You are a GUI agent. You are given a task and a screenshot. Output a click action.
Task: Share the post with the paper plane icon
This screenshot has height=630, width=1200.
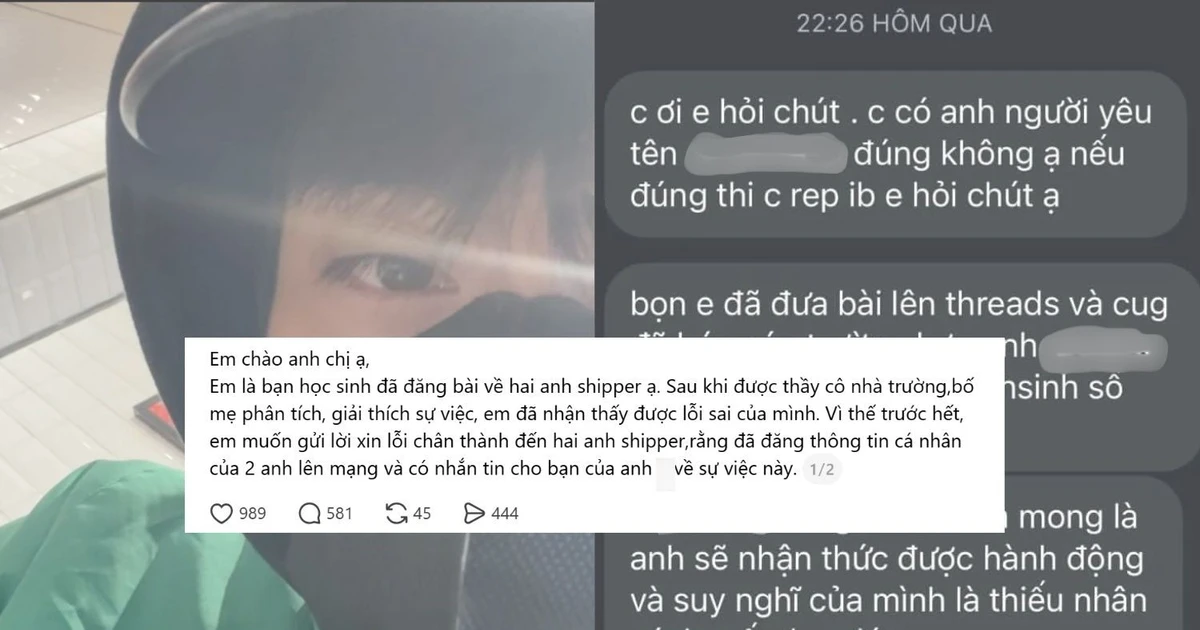[475, 513]
